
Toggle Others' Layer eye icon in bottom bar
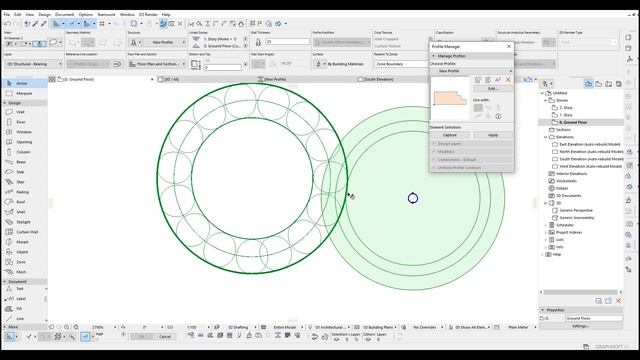[368, 339]
